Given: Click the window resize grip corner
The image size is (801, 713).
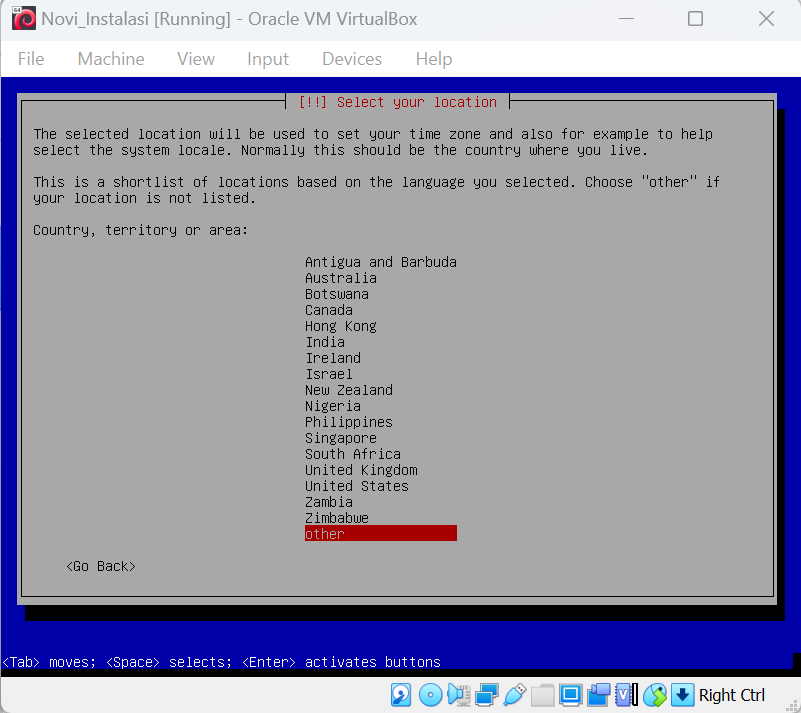Looking at the screenshot, I should click(791, 704).
